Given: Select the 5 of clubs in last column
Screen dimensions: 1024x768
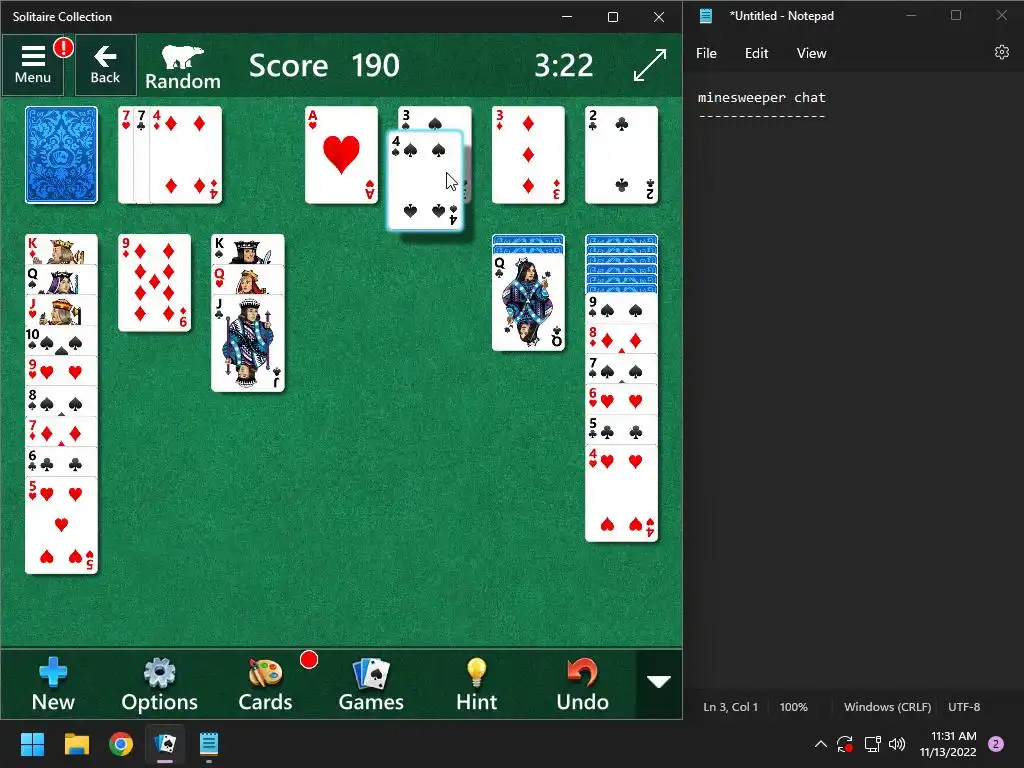Looking at the screenshot, I should [622, 430].
